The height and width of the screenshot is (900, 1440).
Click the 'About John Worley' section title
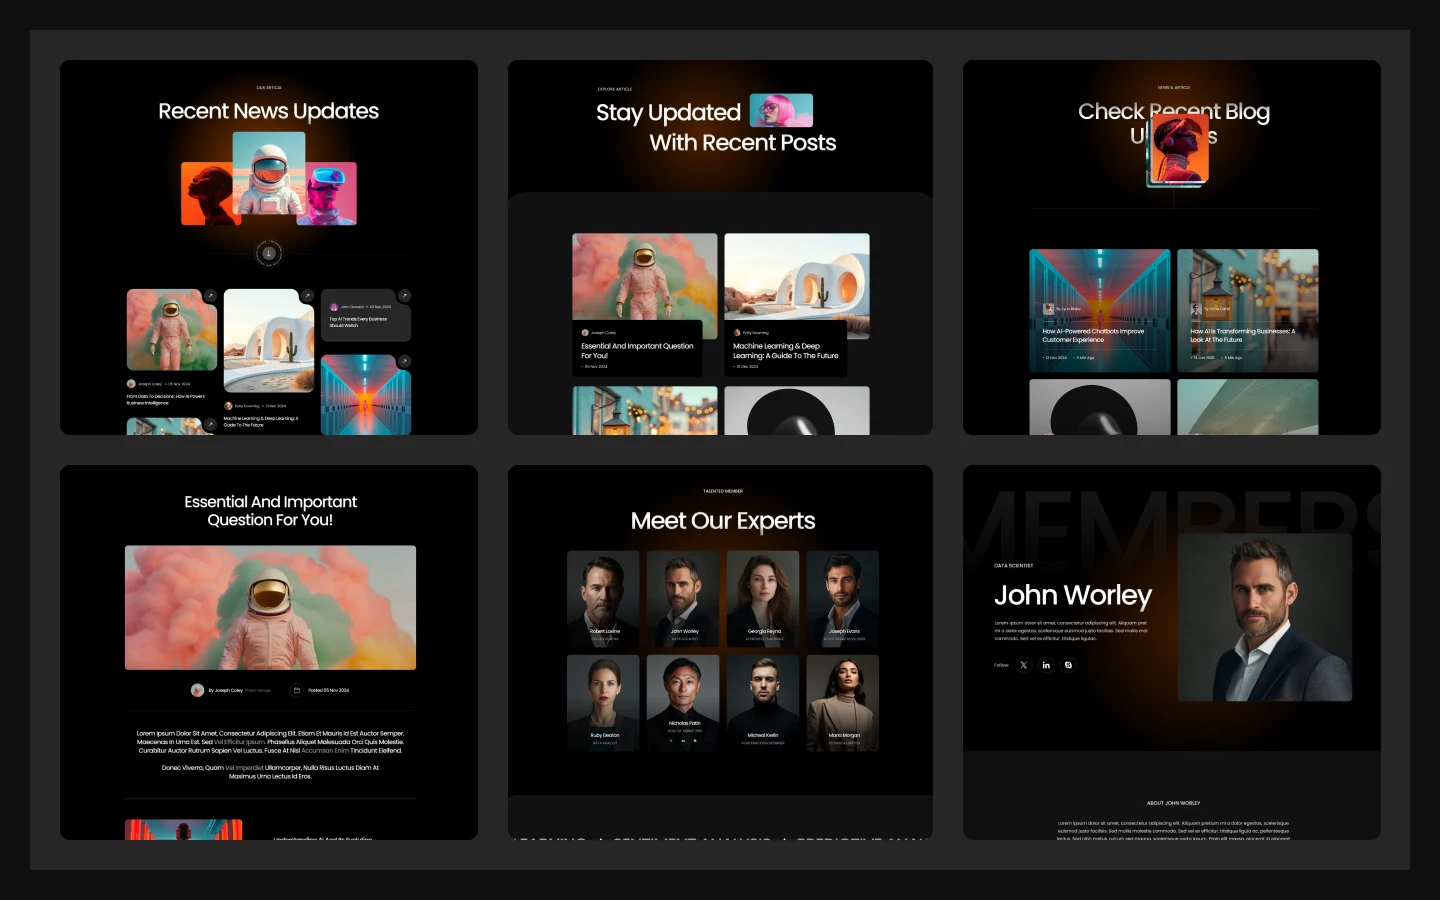point(1173,803)
